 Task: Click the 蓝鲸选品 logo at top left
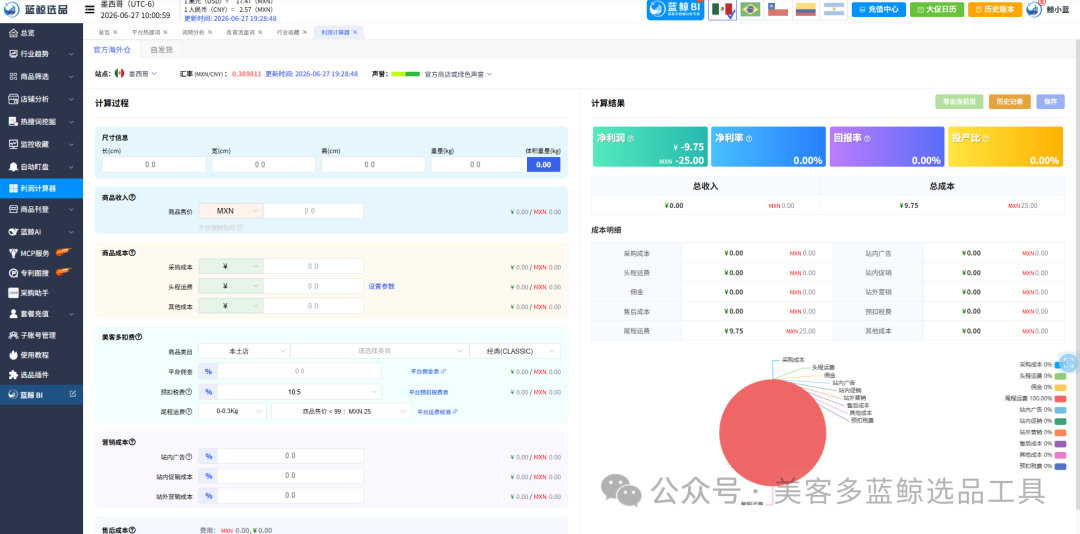point(36,10)
